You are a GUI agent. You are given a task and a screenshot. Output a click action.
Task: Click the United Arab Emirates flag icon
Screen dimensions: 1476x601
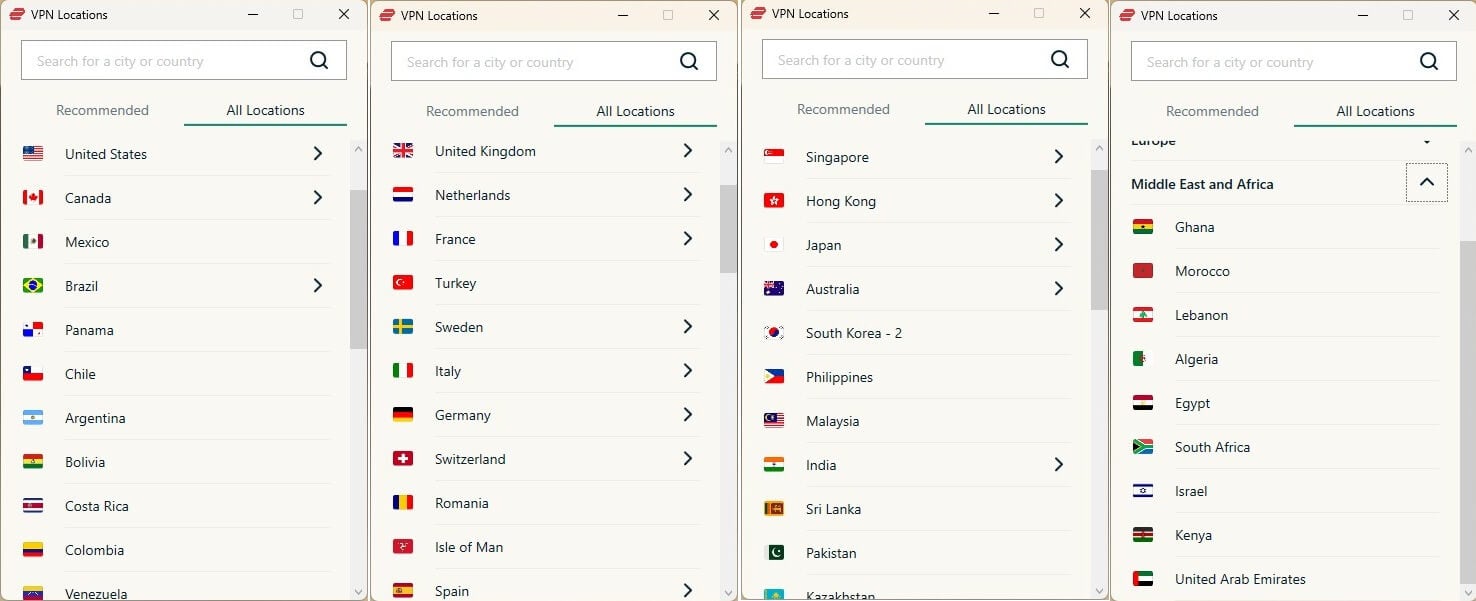(x=1142, y=579)
